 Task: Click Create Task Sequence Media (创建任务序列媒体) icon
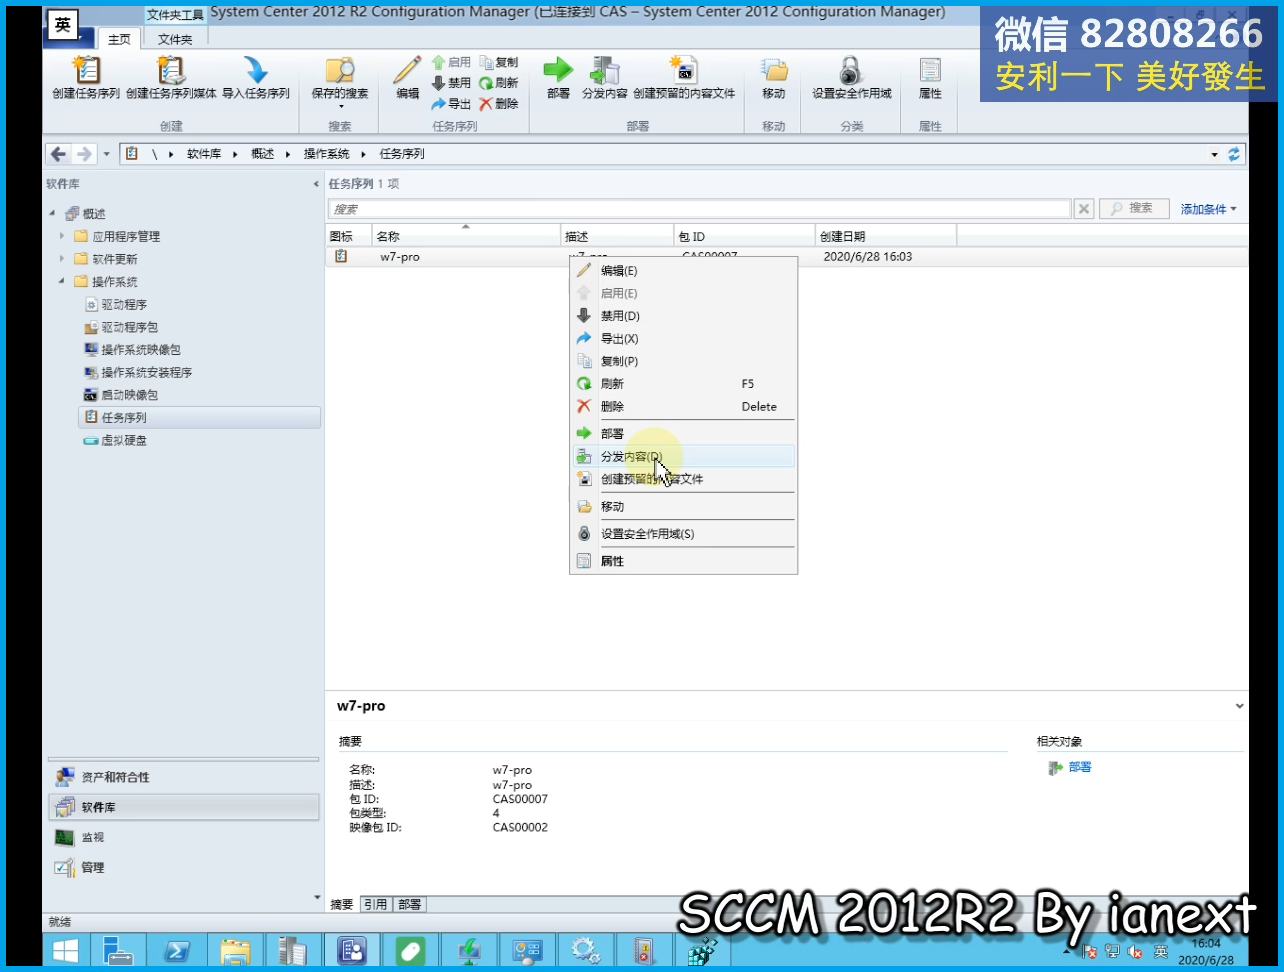tap(171, 79)
